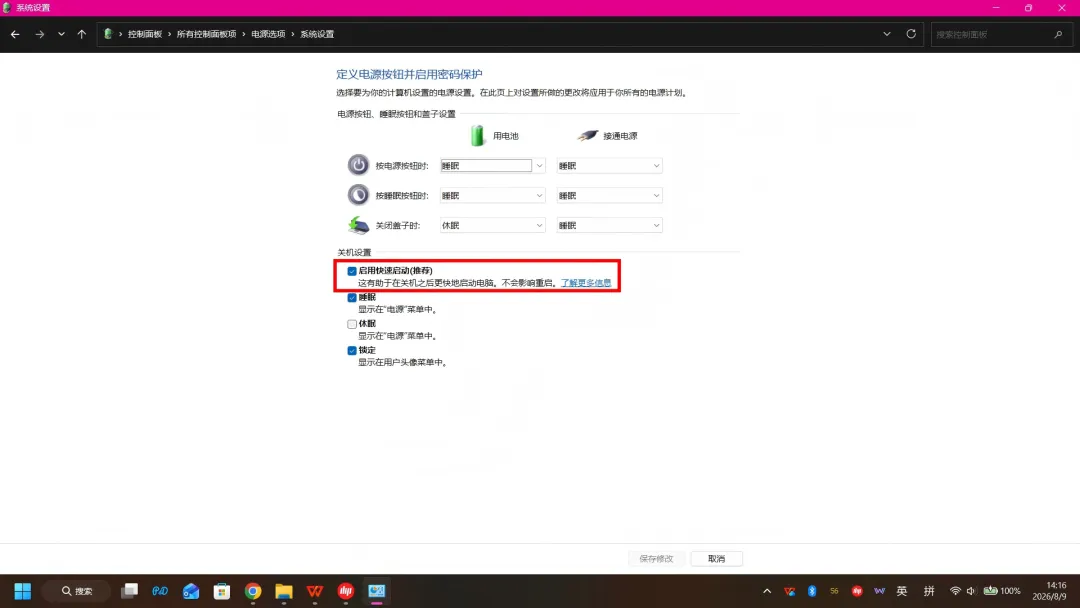The image size is (1080, 608).
Task: Click the red HP tray icon
Action: pyautogui.click(x=857, y=591)
